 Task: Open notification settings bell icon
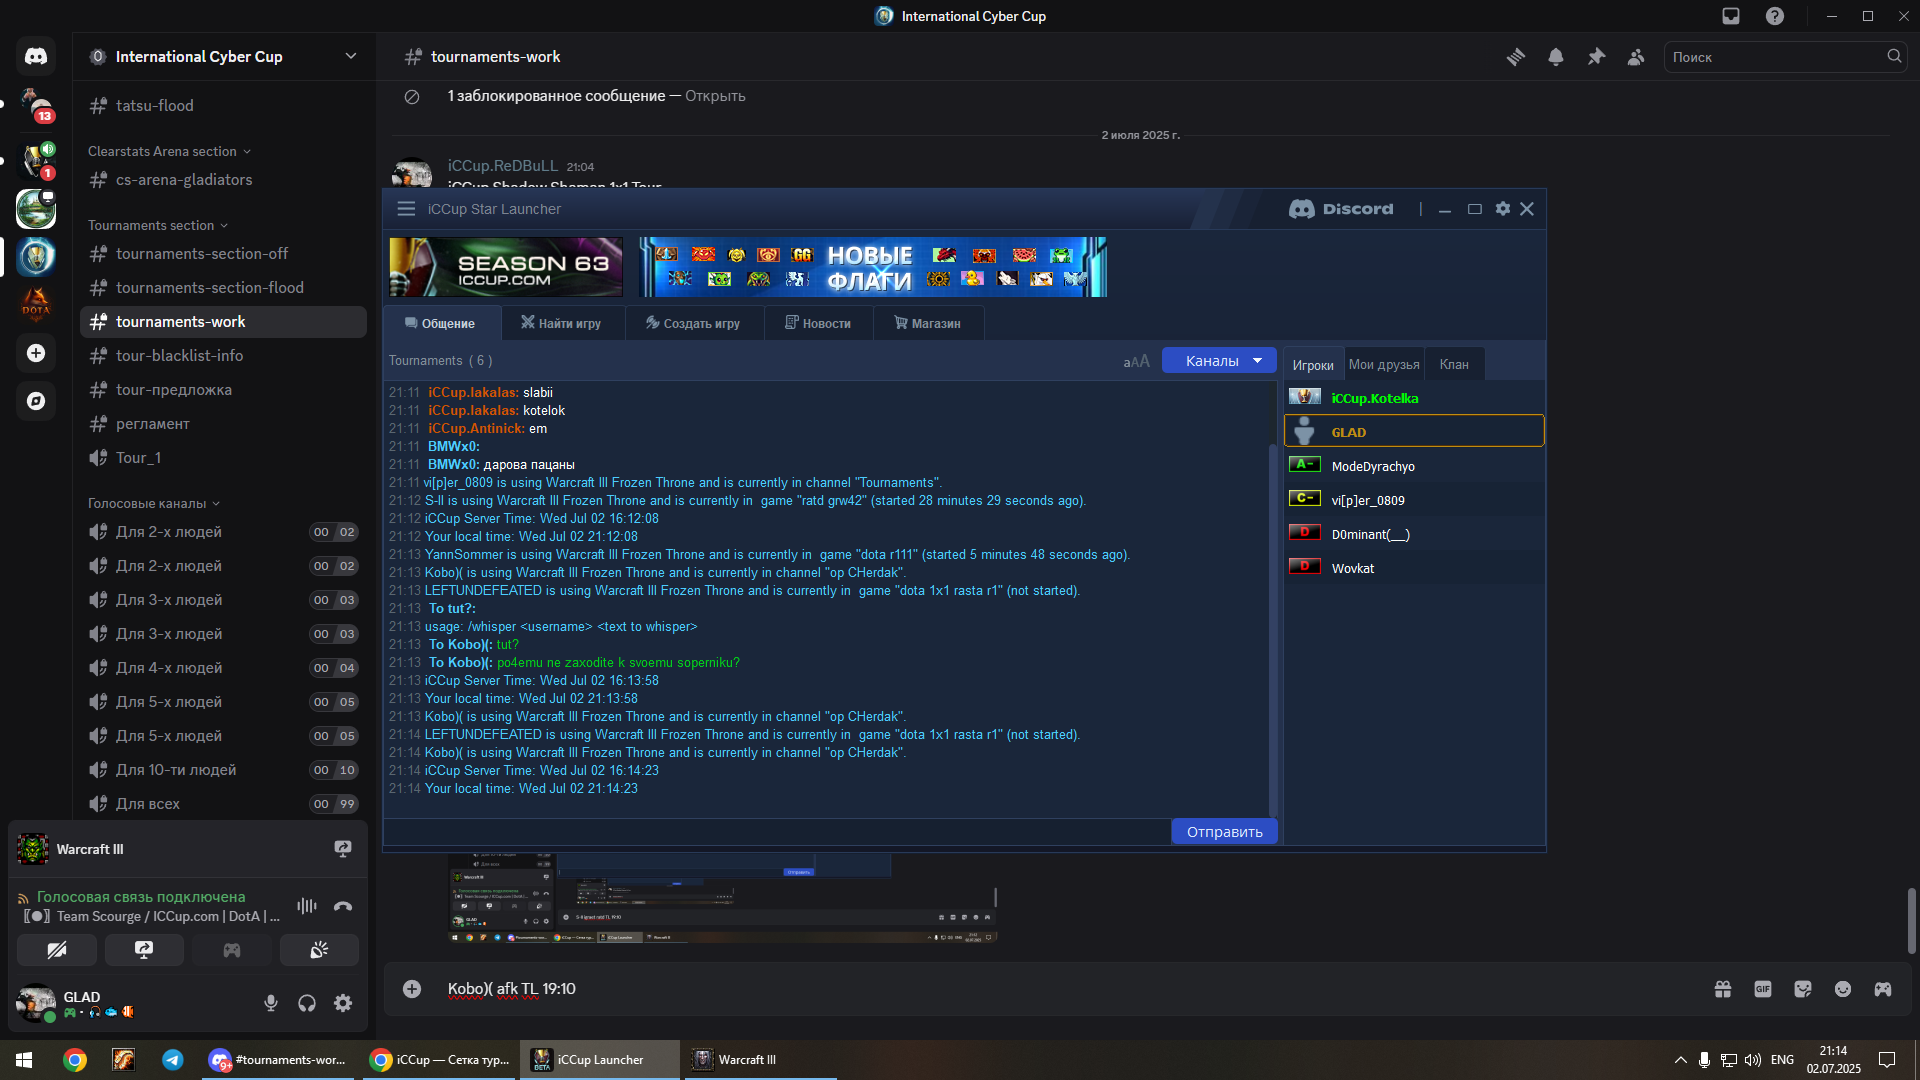1556,57
